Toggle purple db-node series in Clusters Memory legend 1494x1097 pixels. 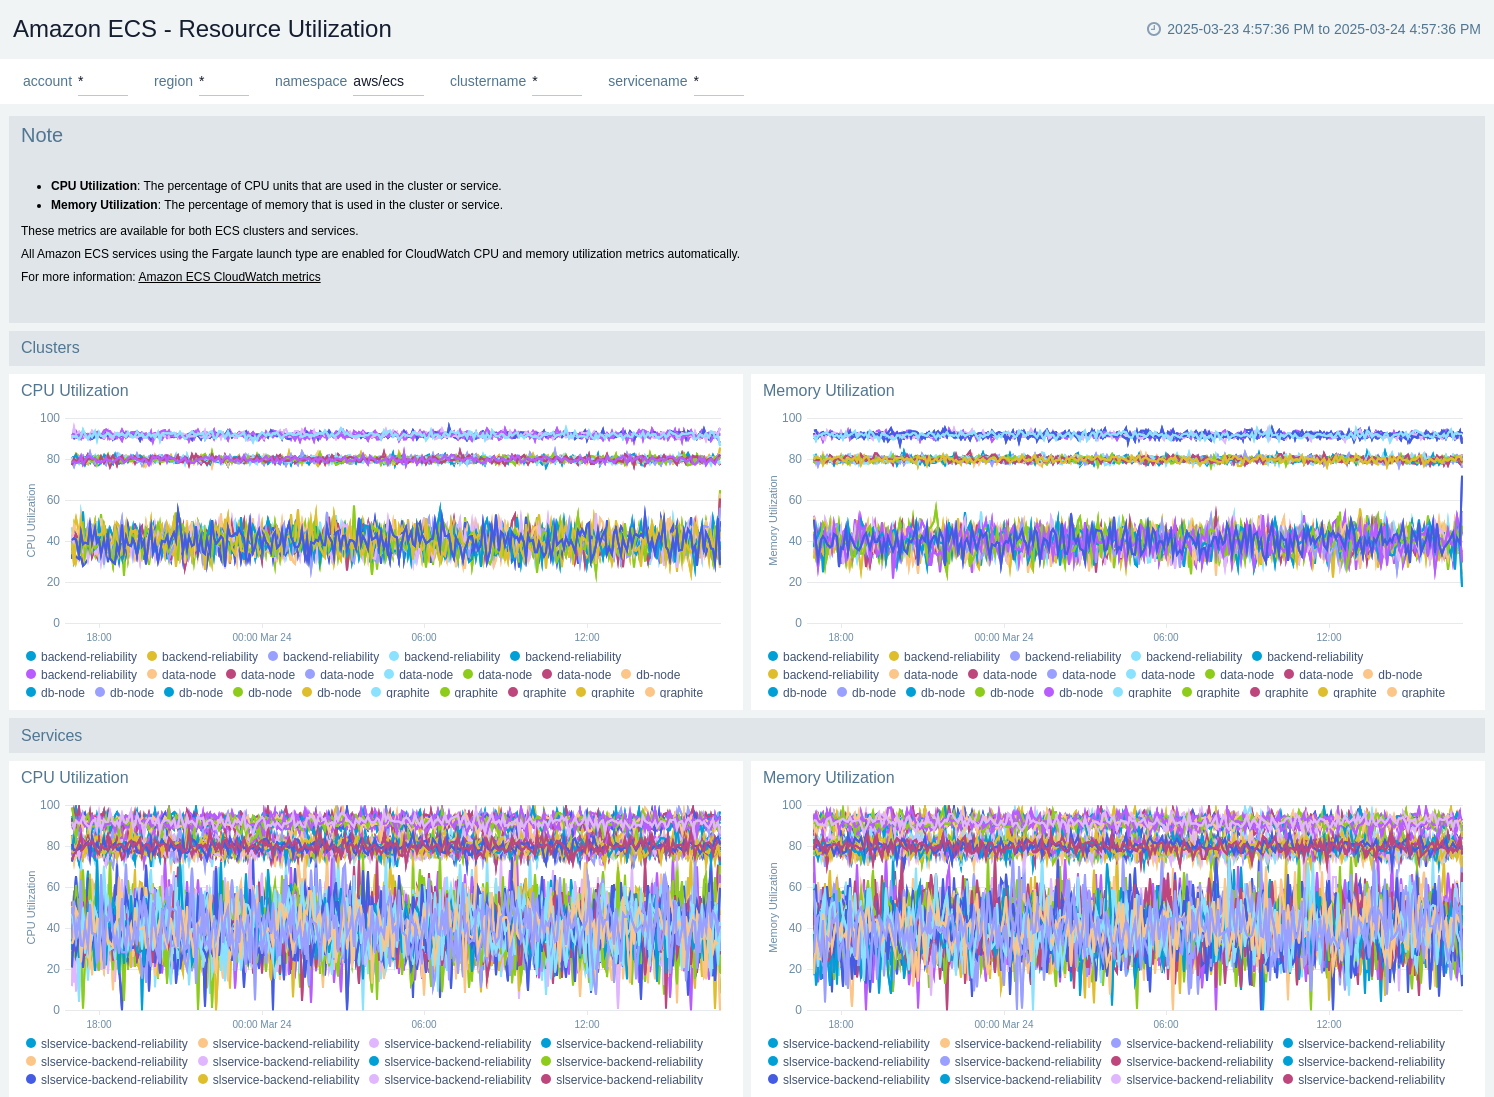point(1073,693)
